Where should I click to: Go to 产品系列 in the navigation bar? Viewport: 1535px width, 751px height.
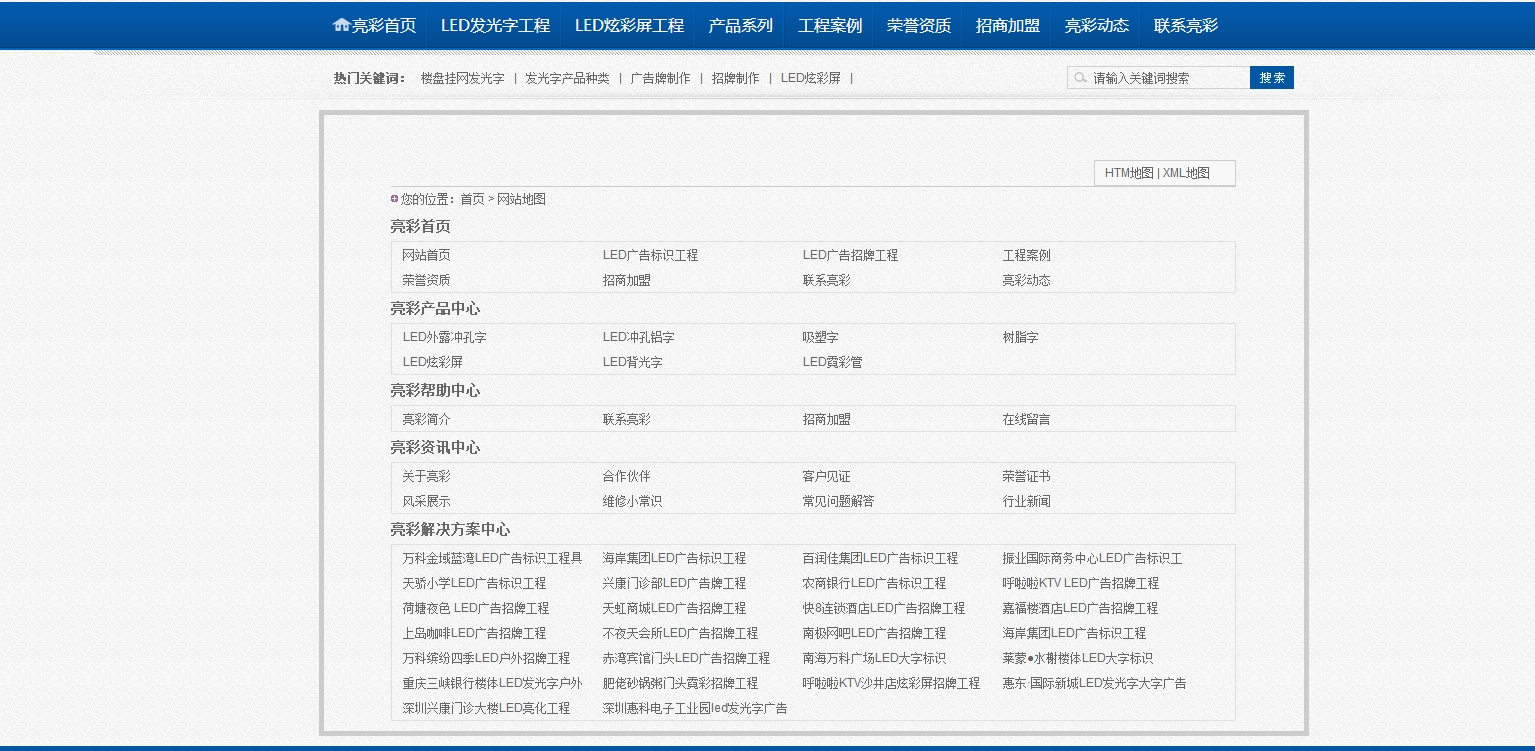(740, 26)
